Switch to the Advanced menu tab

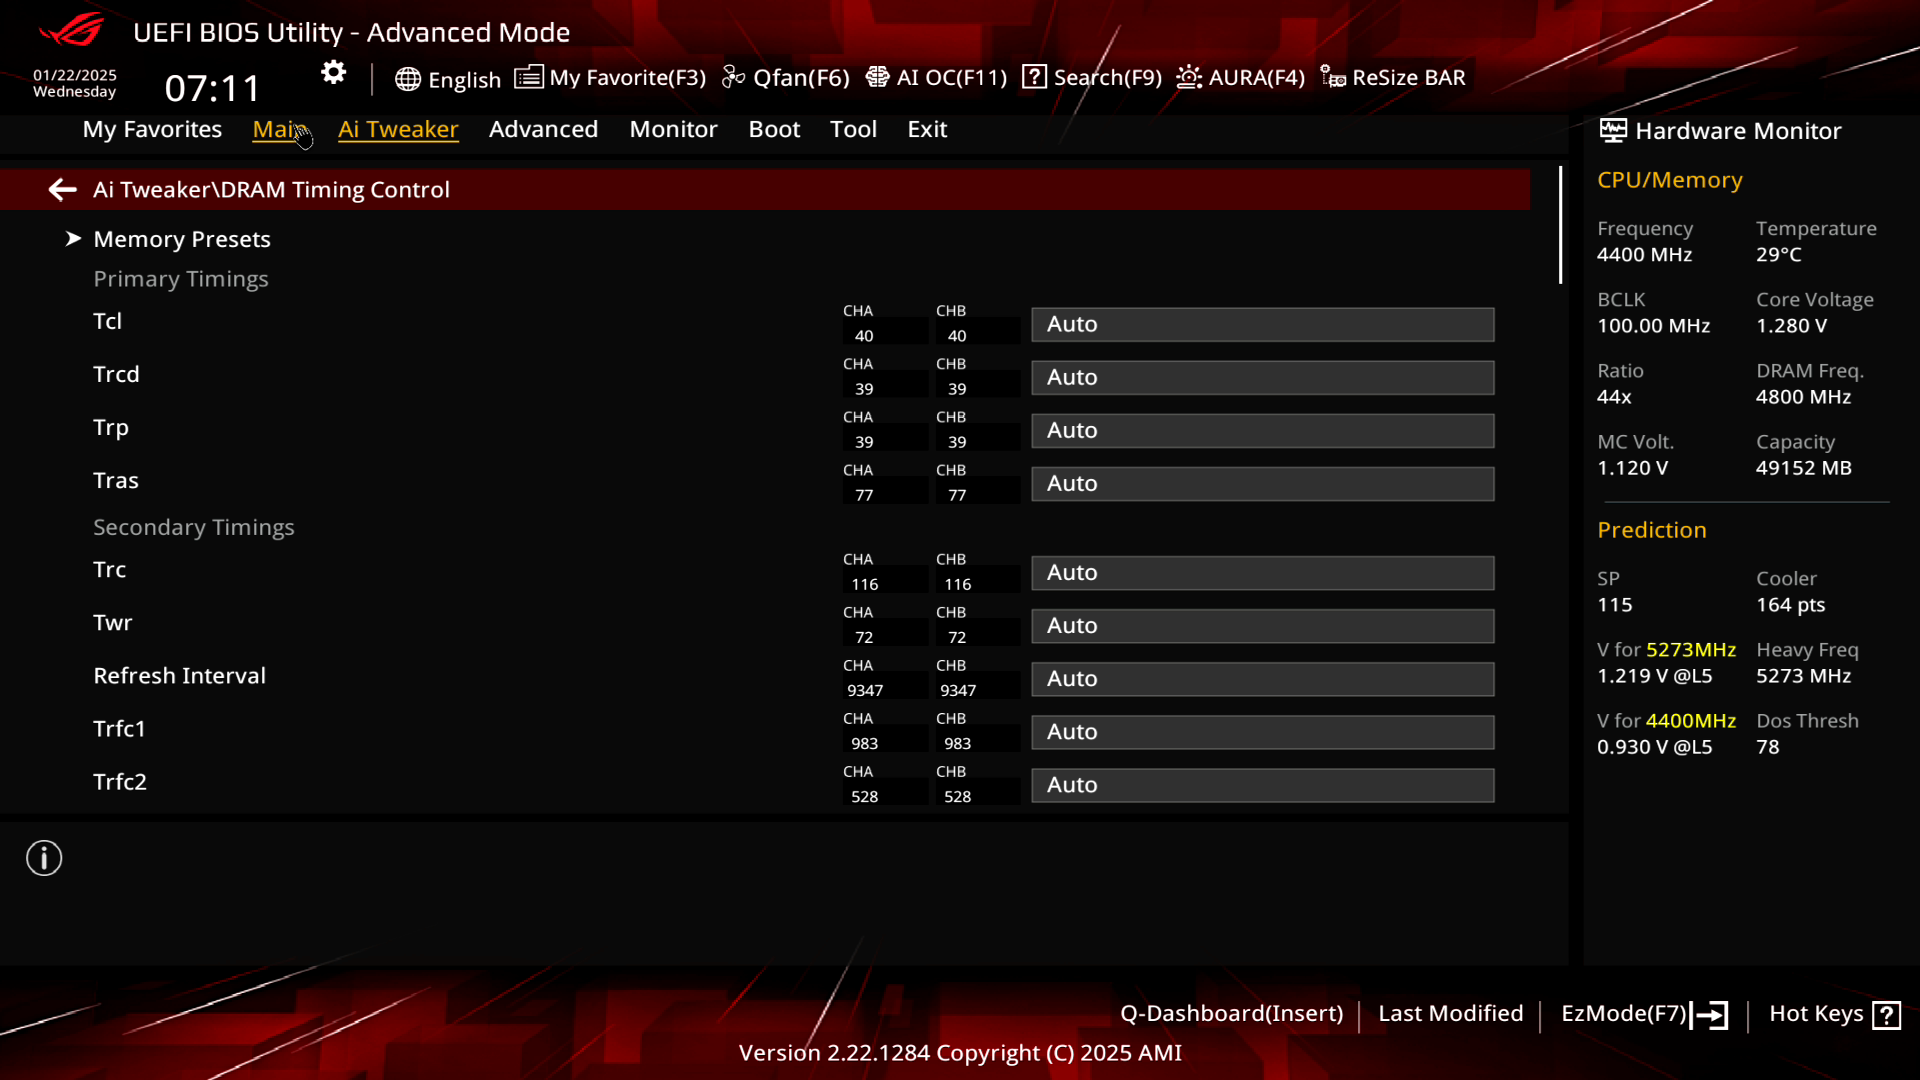(543, 129)
